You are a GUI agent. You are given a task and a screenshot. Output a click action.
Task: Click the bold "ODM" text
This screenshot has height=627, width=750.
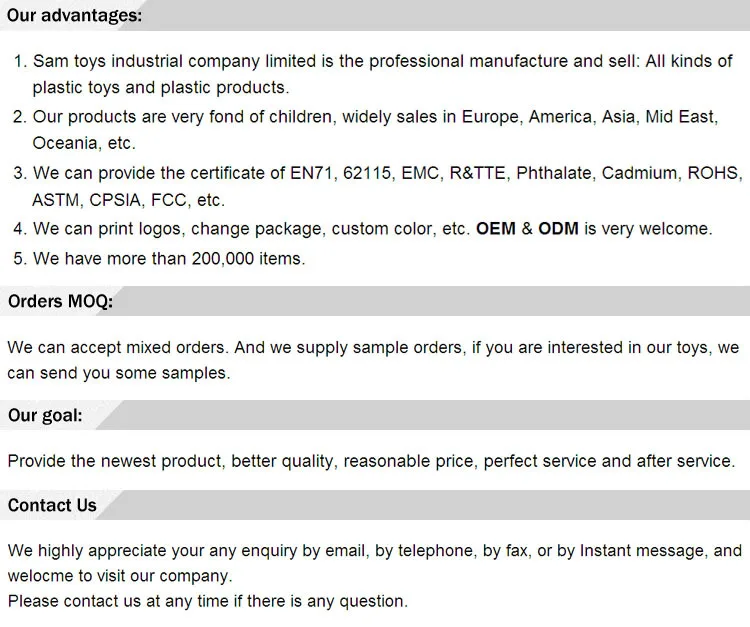coord(558,229)
